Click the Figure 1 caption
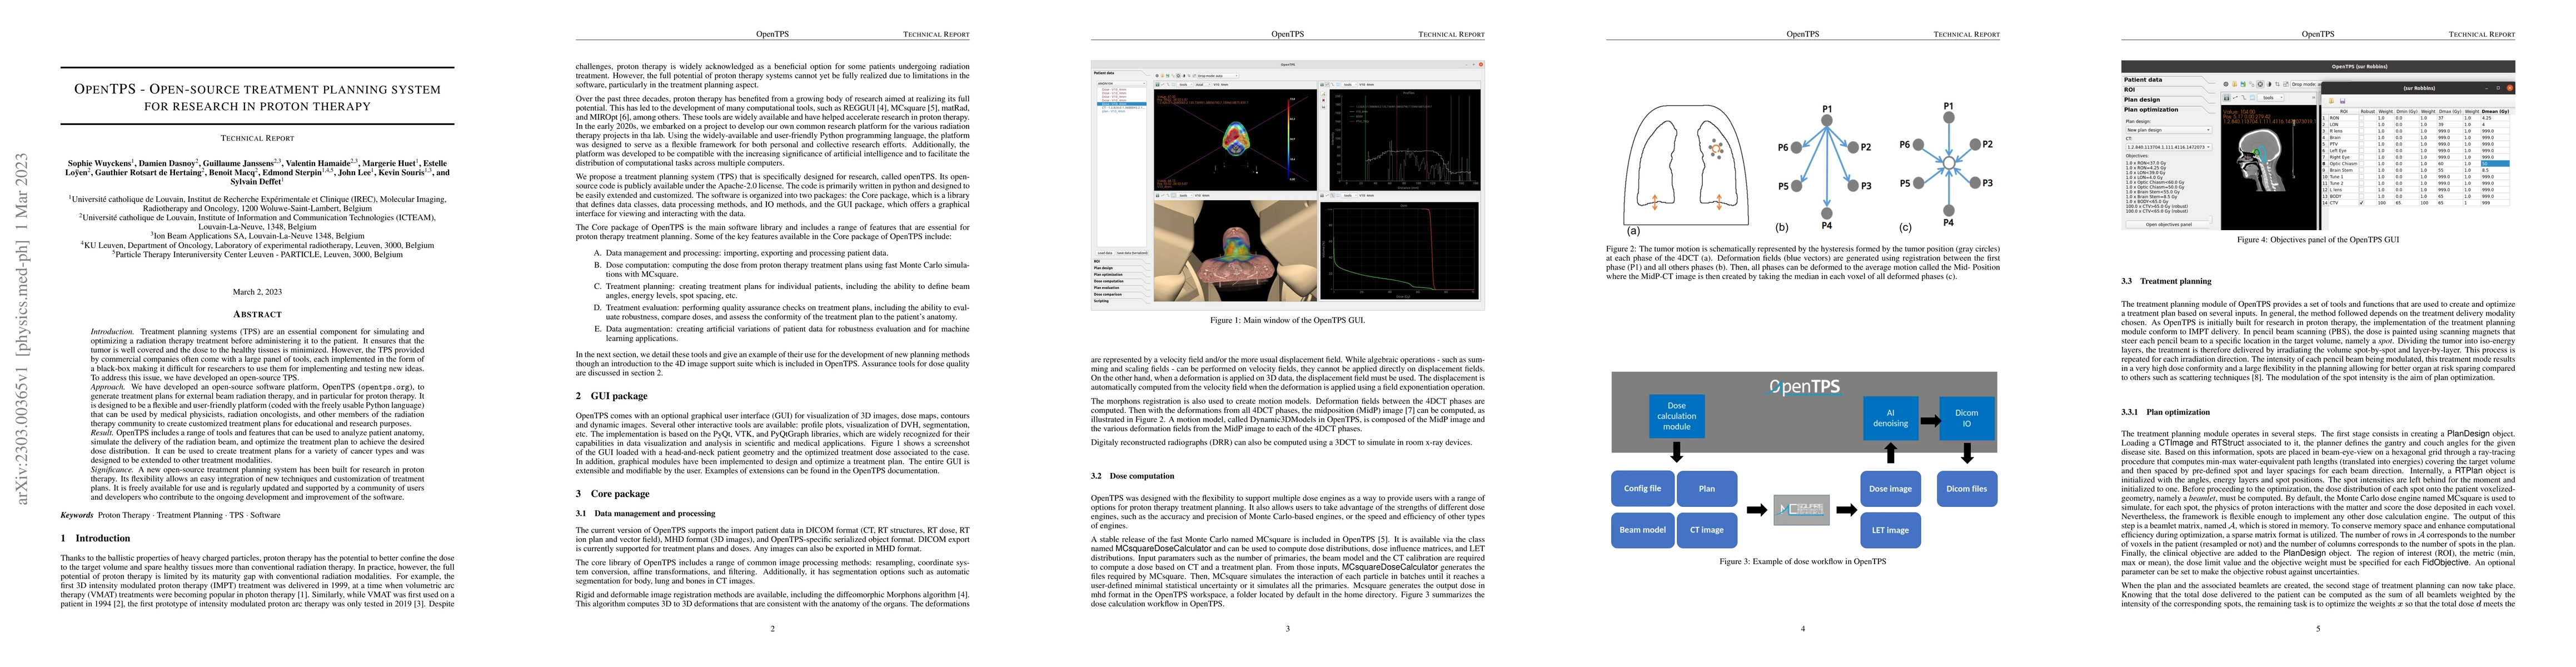Viewport: 2576px width, 667px height. click(x=1287, y=320)
